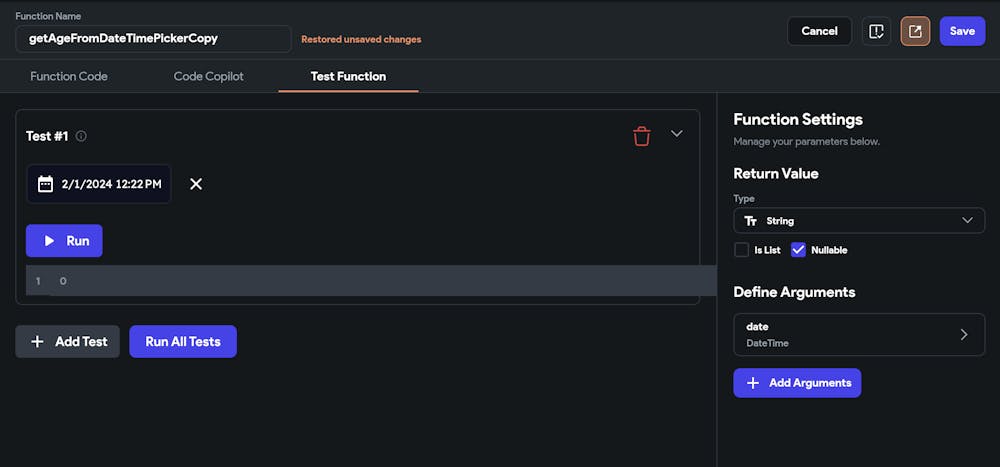Click the warning panel icon next to Cancel

[x=876, y=31]
